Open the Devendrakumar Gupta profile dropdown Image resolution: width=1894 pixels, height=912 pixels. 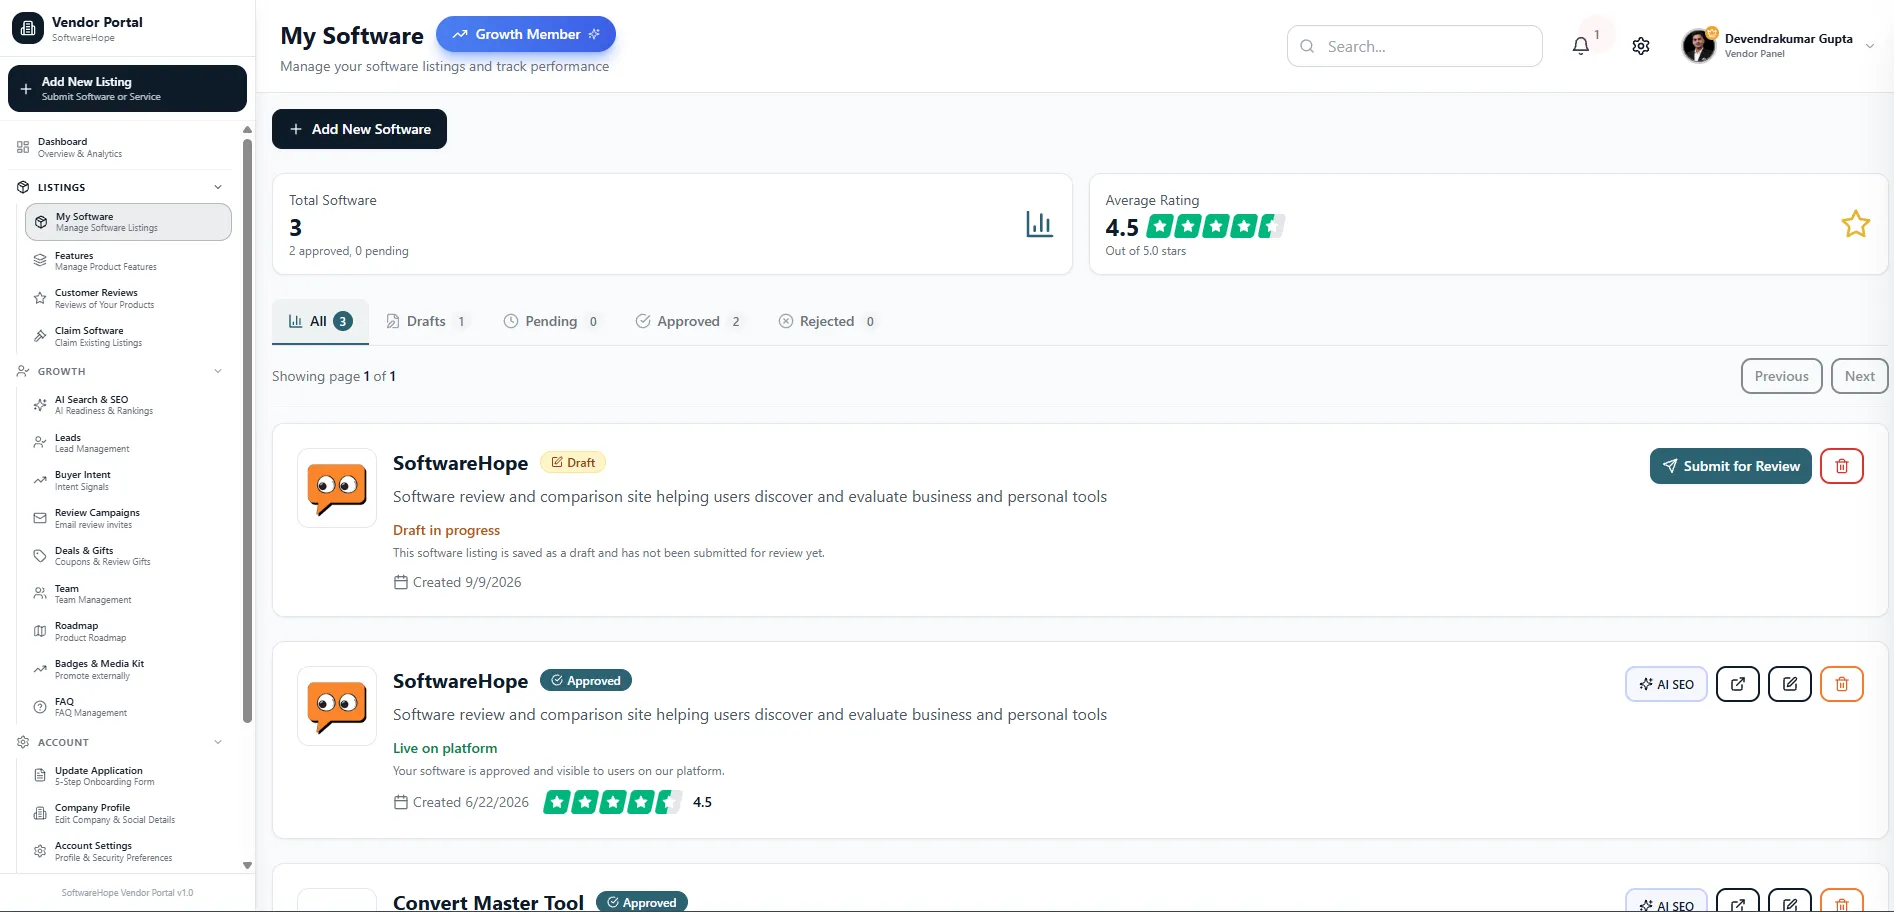[1778, 46]
